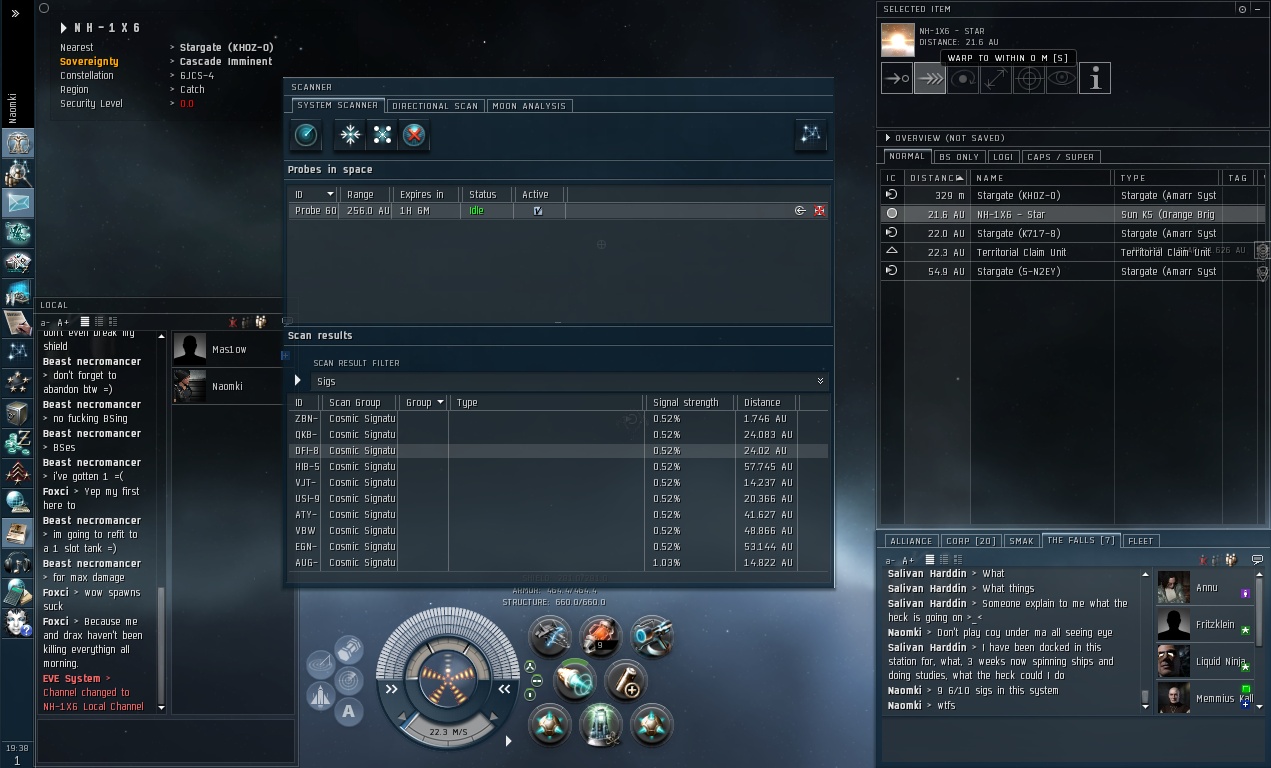Open the Sigs filter dropdown
1271x768 pixels.
(570, 381)
